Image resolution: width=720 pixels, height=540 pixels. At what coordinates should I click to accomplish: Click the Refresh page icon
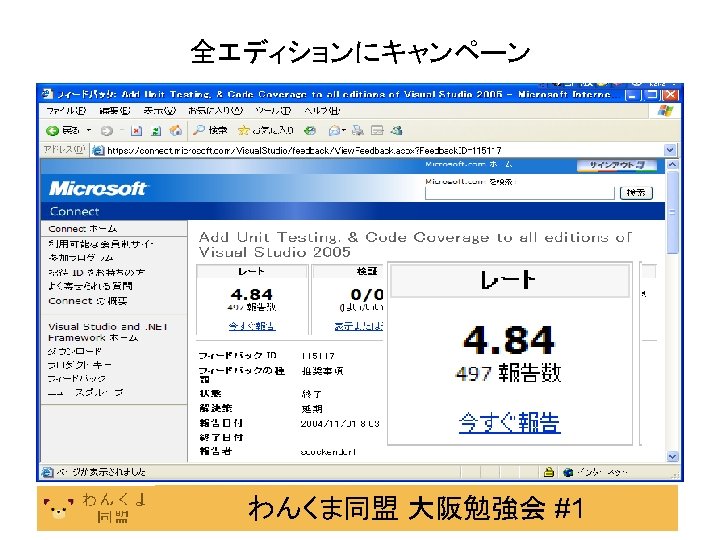coord(156,131)
